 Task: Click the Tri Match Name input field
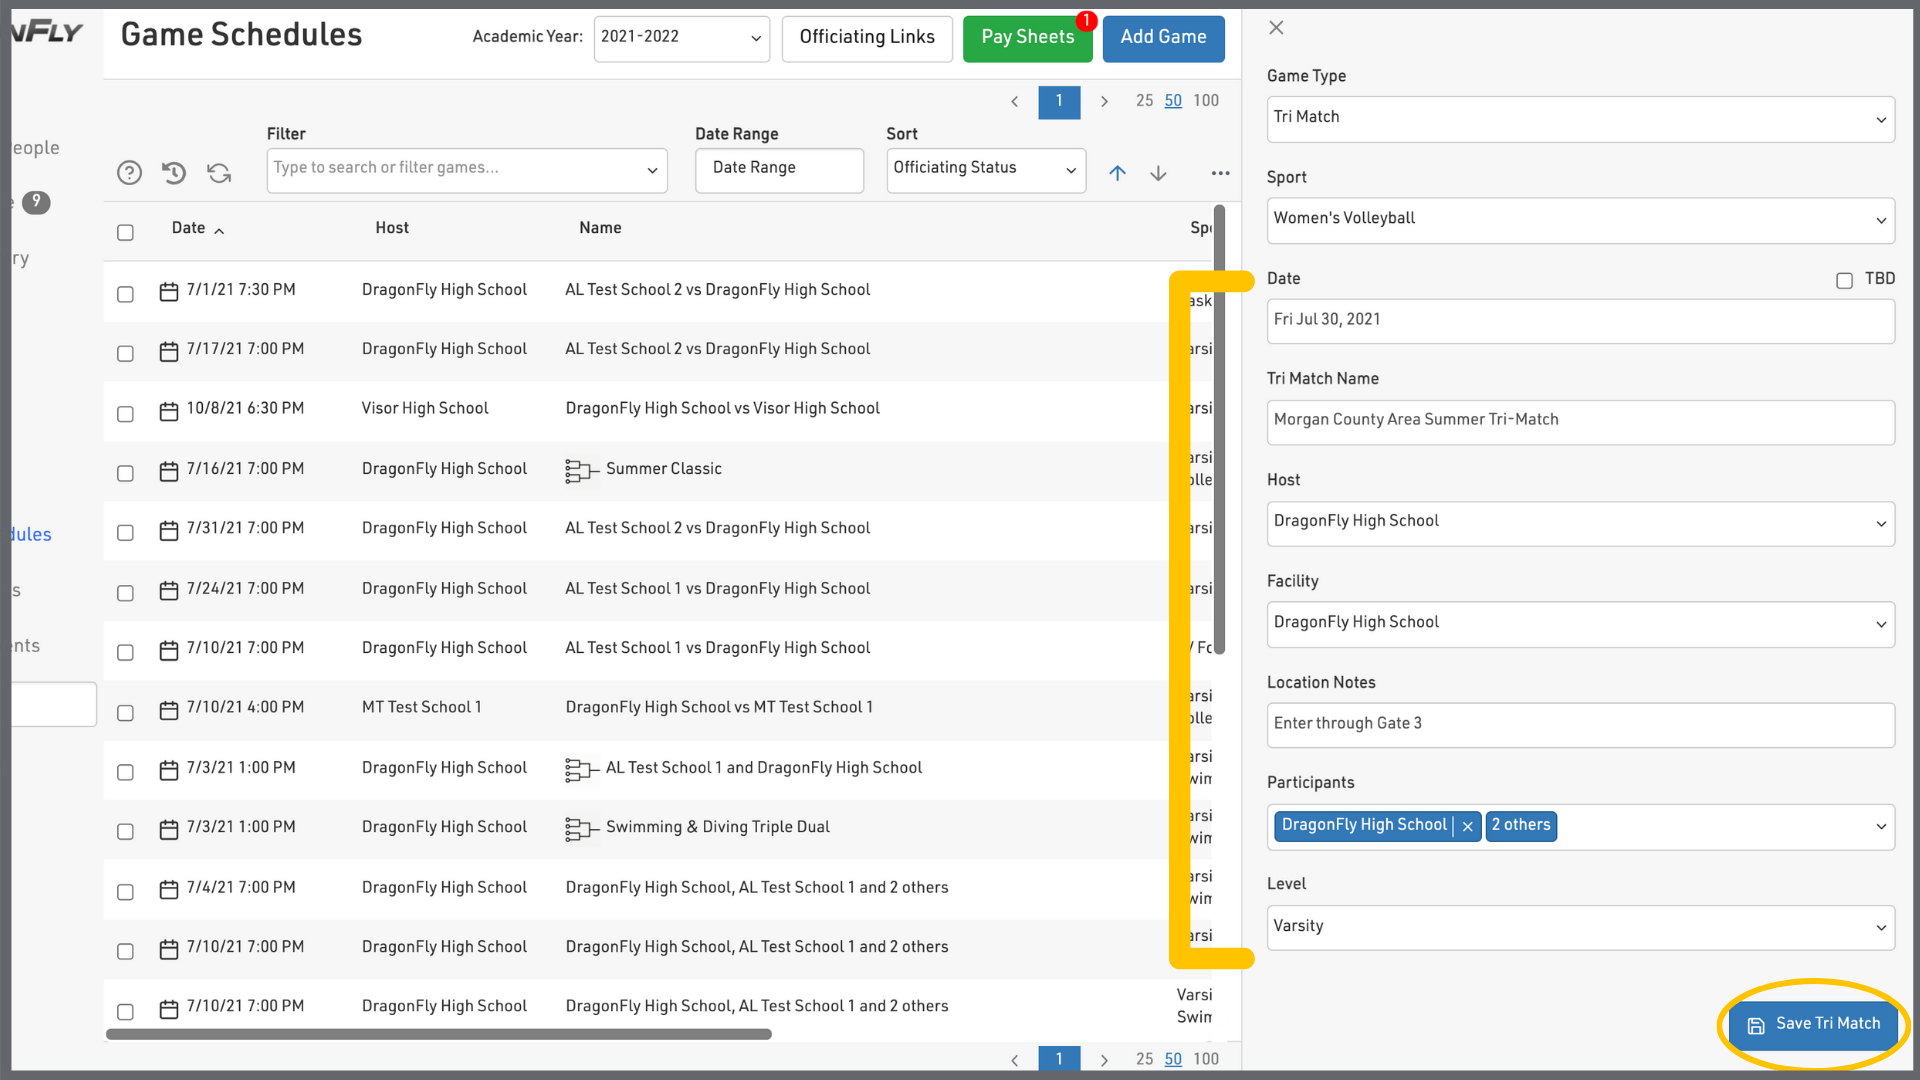(1580, 421)
